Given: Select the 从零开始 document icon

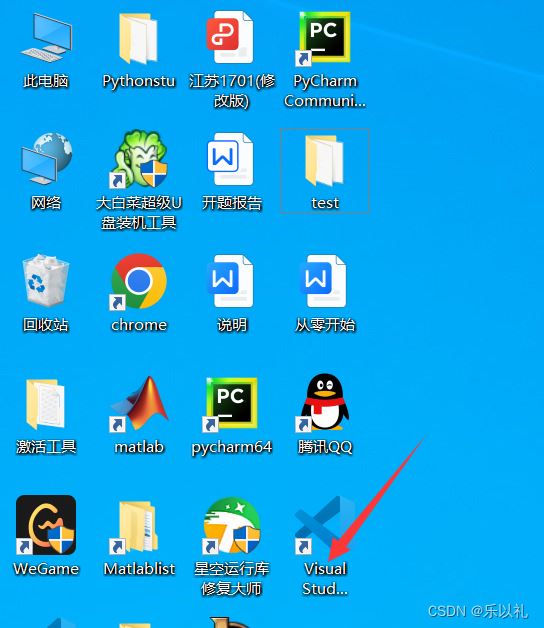Looking at the screenshot, I should point(323,281).
